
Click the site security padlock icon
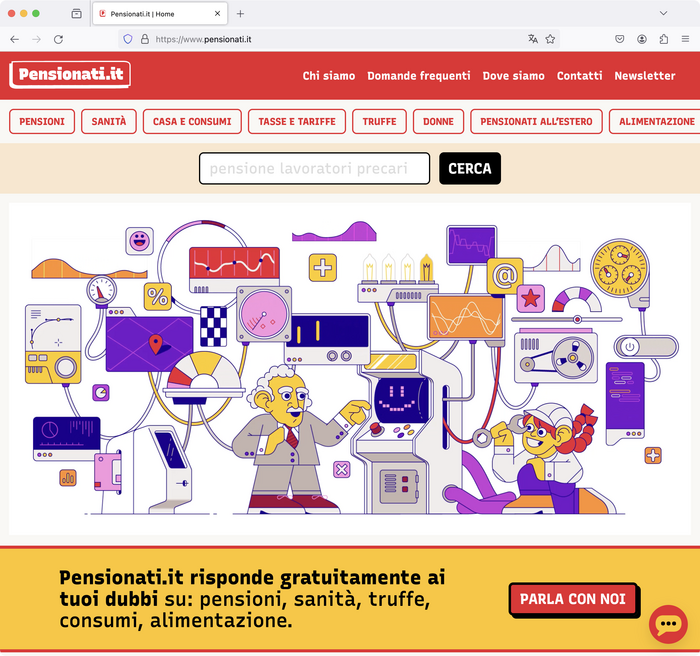pyautogui.click(x=145, y=39)
